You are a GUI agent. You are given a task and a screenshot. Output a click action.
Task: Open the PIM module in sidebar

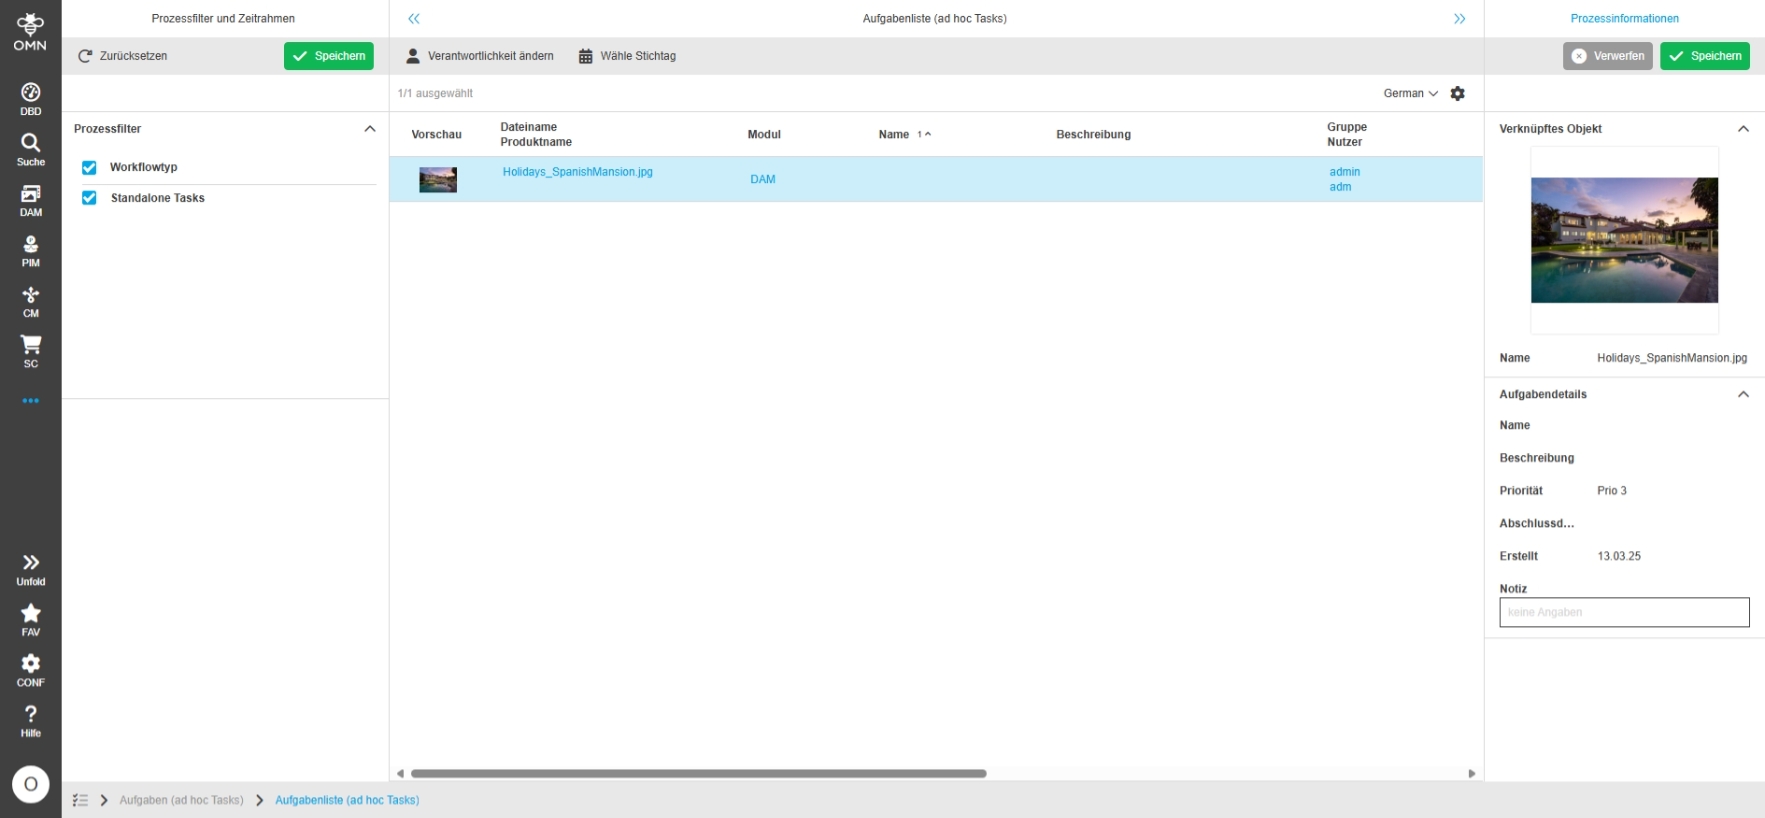(x=30, y=250)
